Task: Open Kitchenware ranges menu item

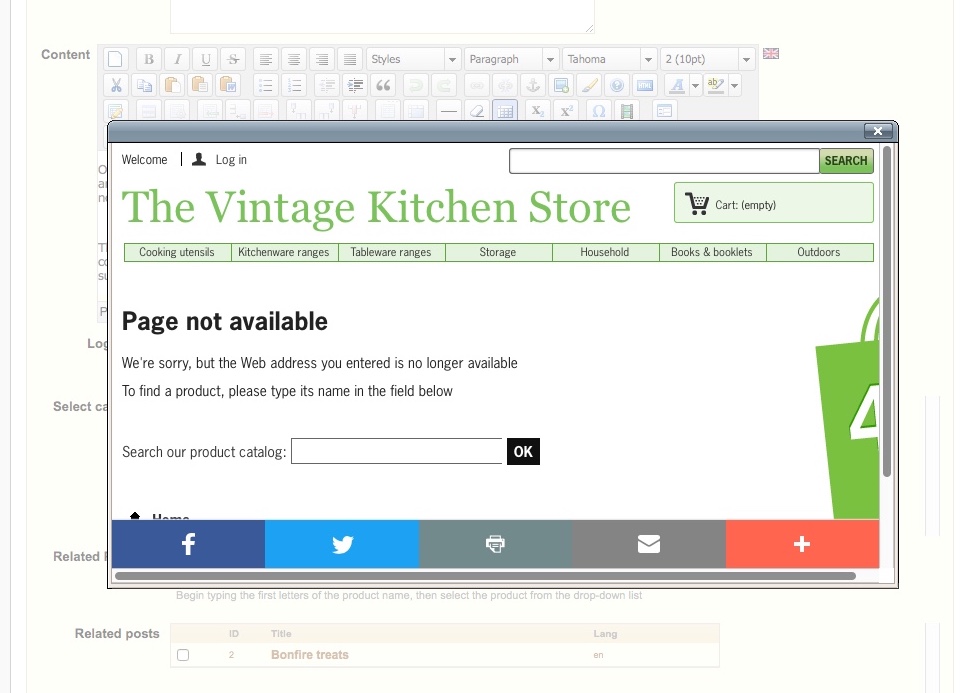Action: 284,252
